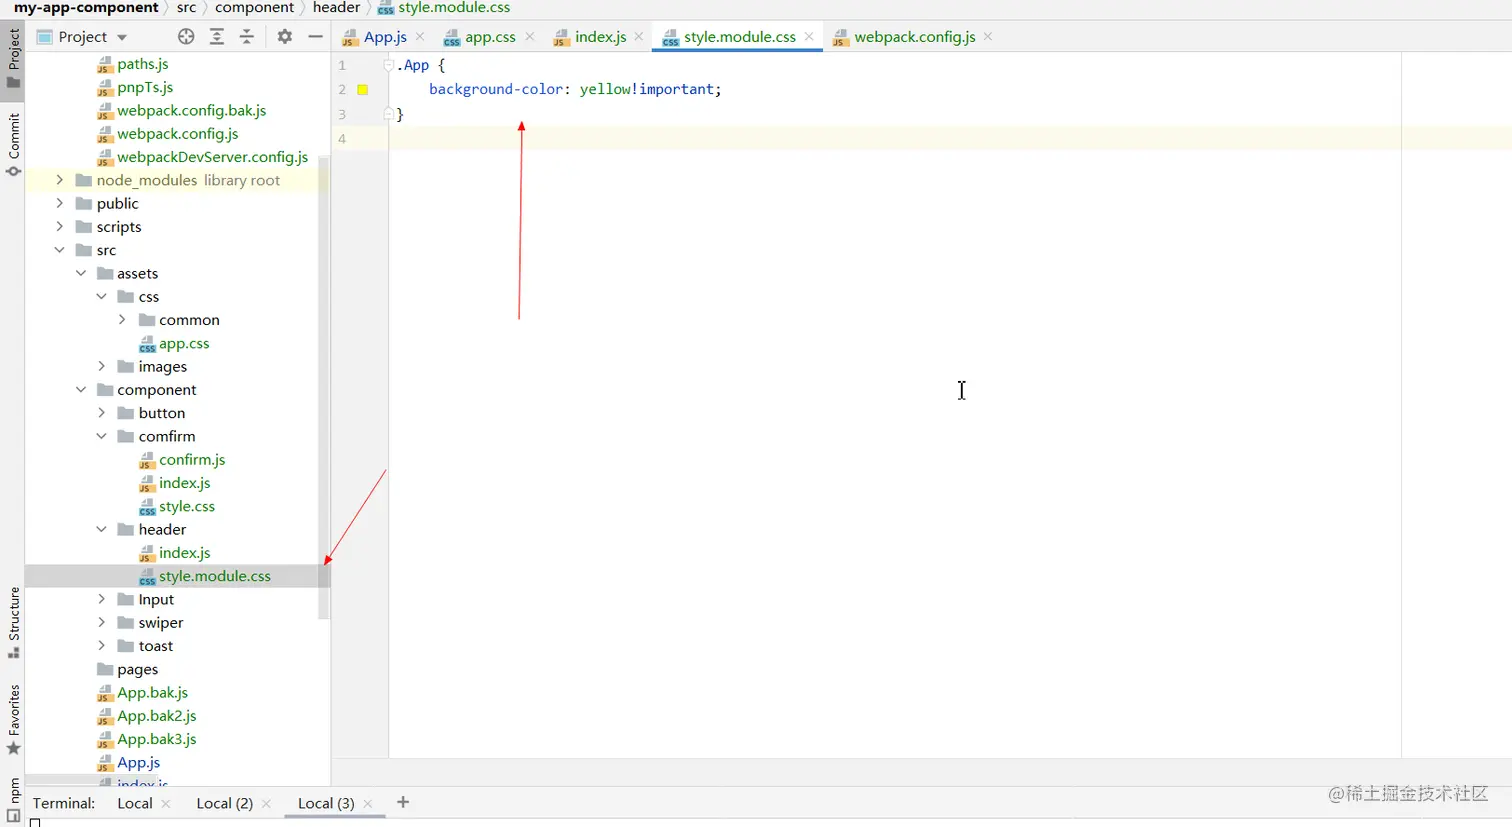Close the Local terminal tab
This screenshot has width=1512, height=827.
tap(166, 804)
